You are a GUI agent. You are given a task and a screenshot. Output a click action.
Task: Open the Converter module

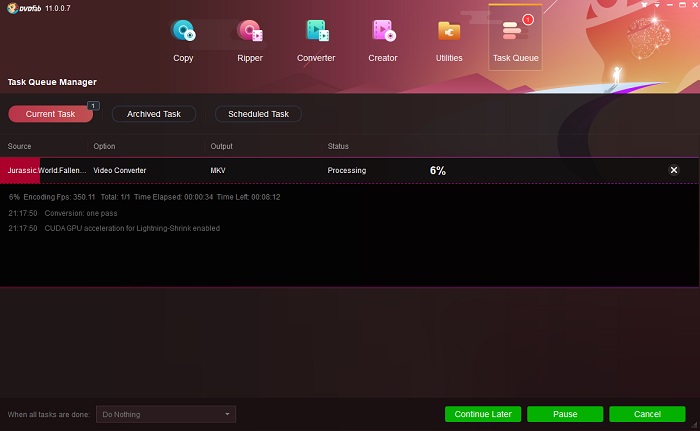(x=316, y=40)
